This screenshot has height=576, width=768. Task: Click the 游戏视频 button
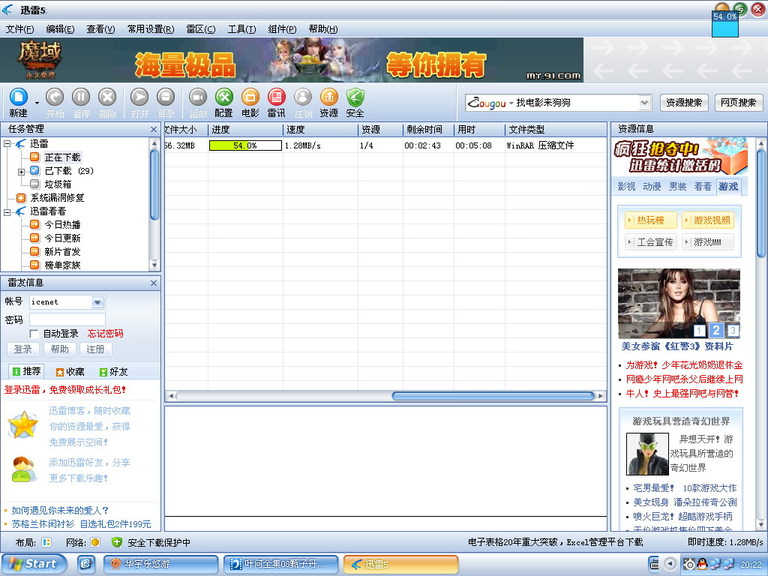[x=708, y=220]
